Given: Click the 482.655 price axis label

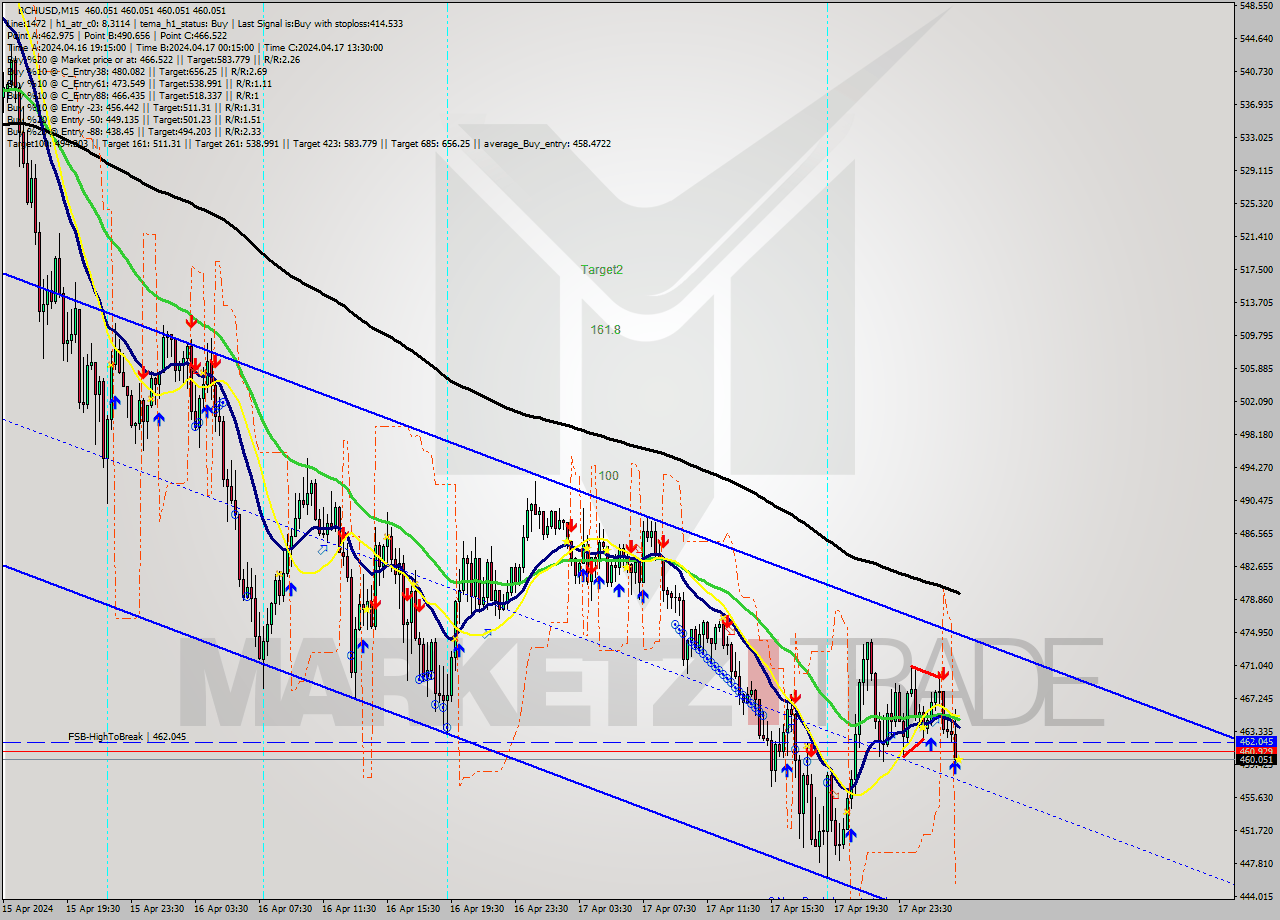Looking at the screenshot, I should (x=1256, y=567).
